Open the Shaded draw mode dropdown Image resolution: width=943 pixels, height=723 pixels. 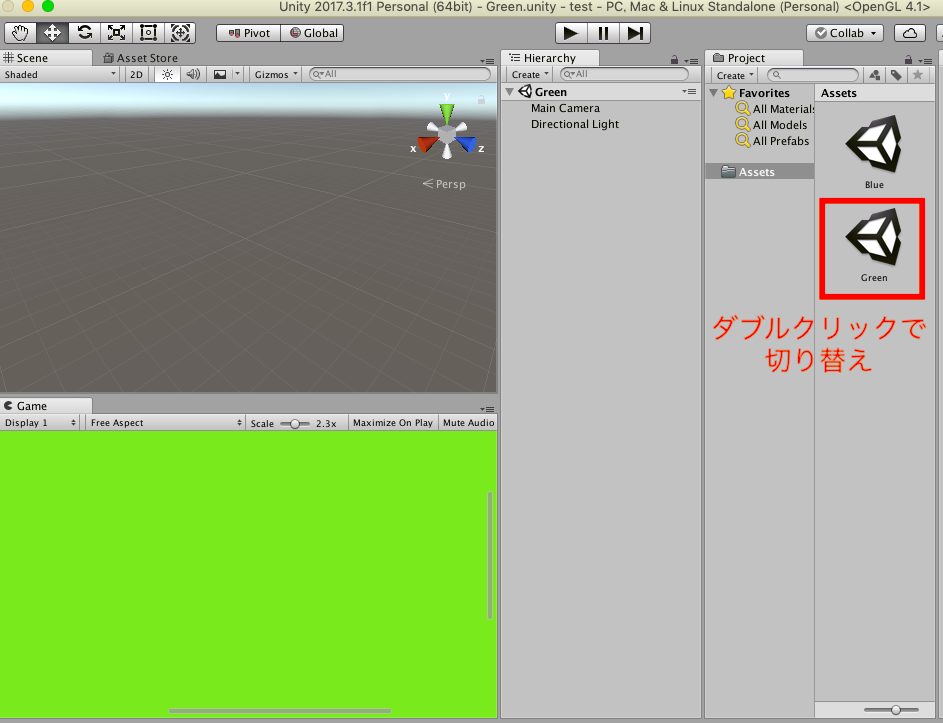tap(60, 75)
